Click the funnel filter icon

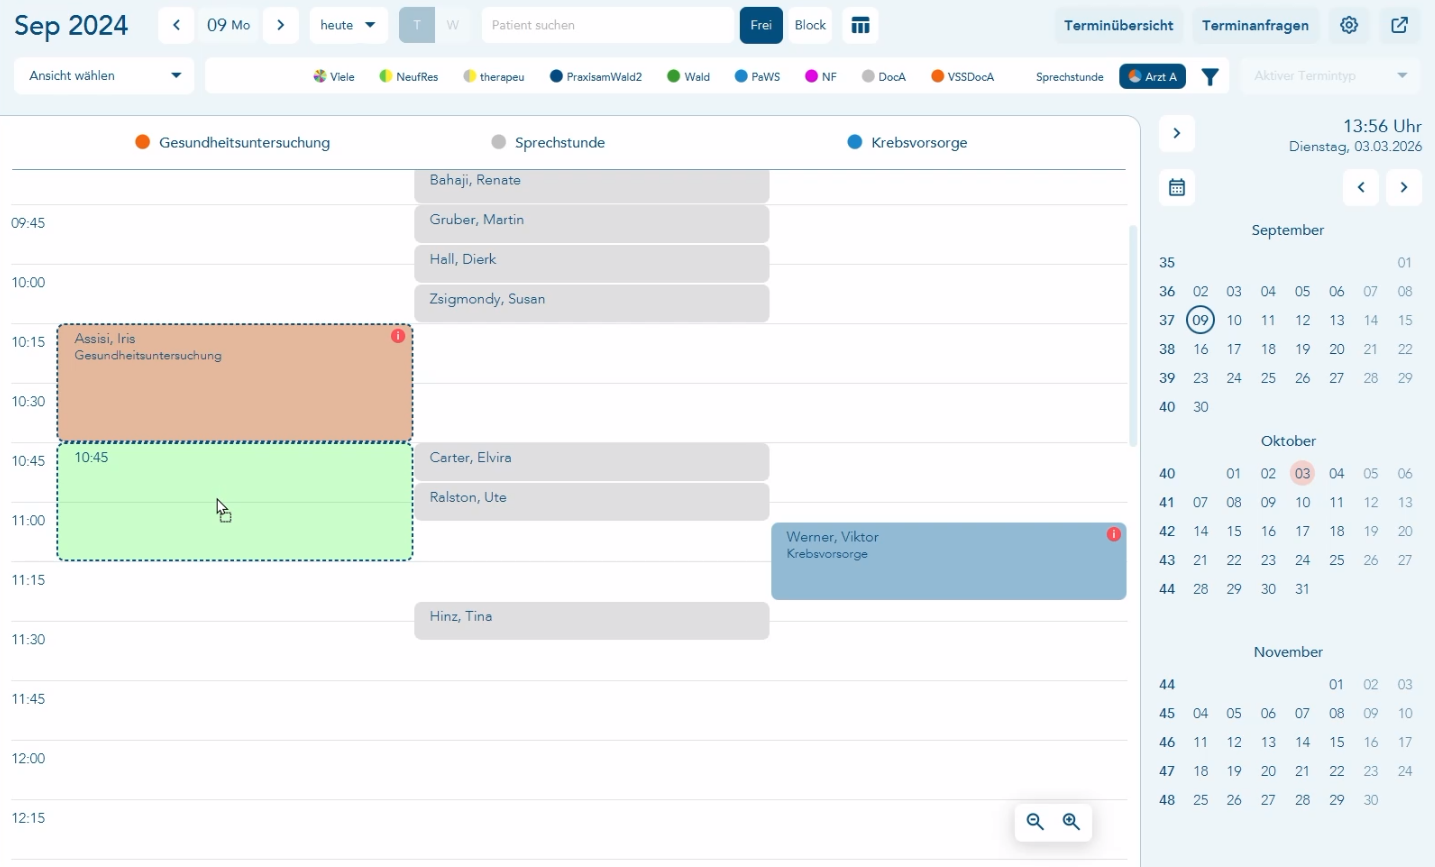(x=1210, y=77)
